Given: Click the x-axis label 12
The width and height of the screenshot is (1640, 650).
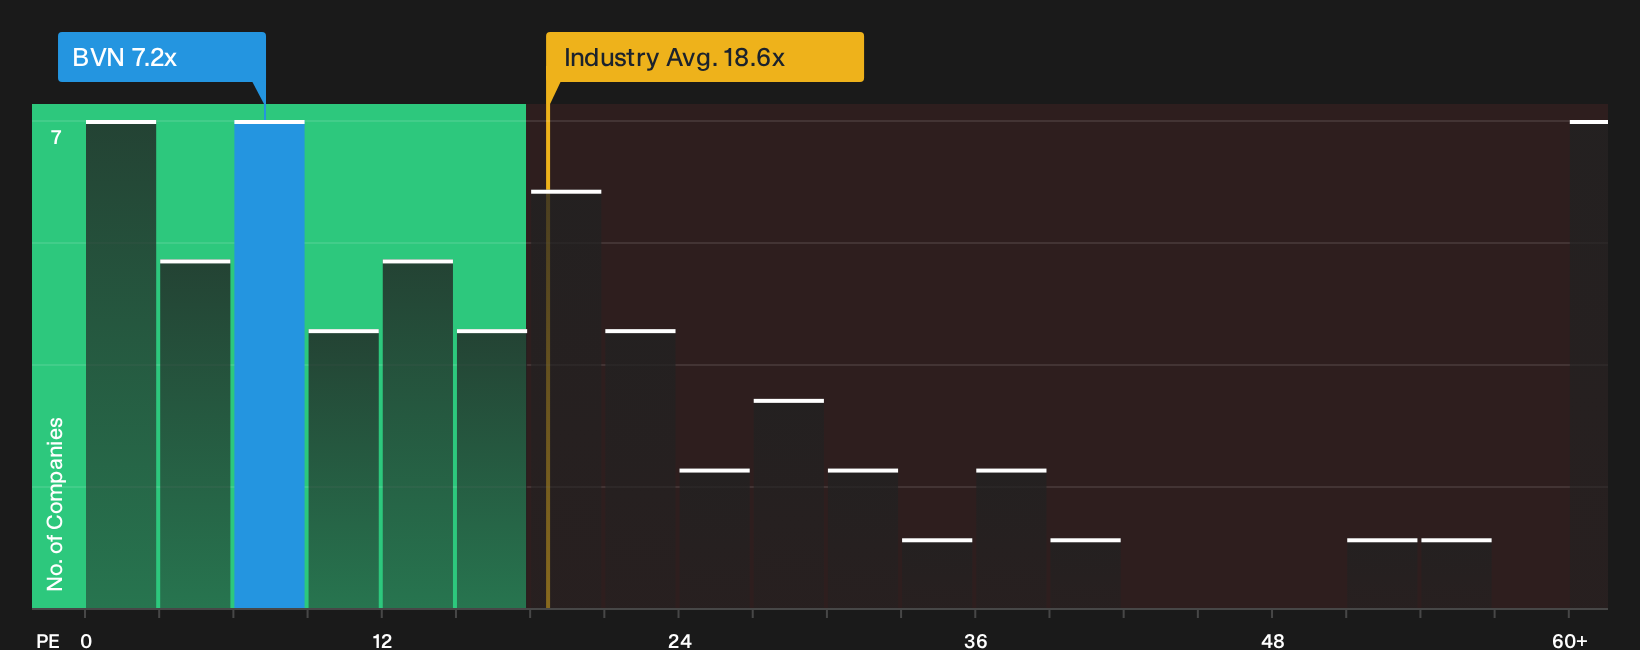Looking at the screenshot, I should (x=382, y=640).
